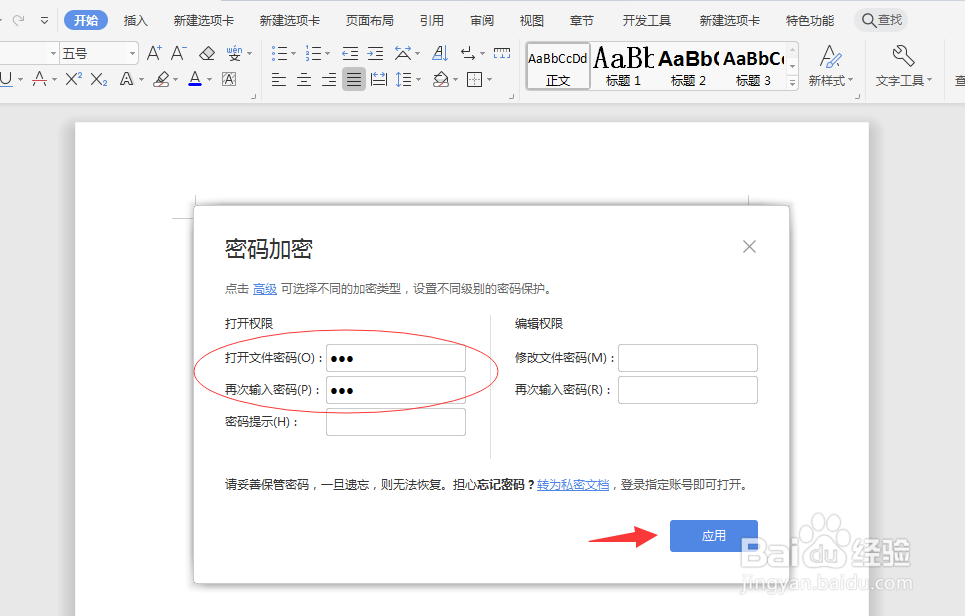Click the paragraph shading bucket icon

coord(441,79)
